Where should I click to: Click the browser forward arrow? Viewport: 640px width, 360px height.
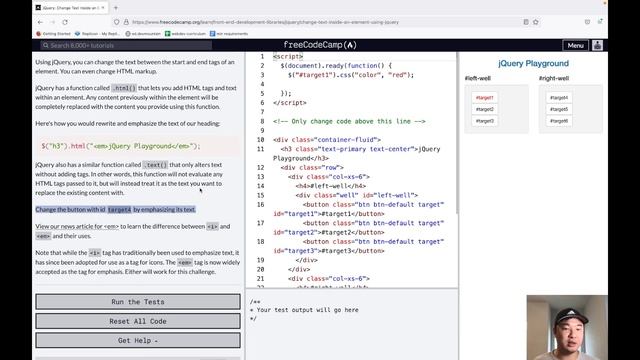pyautogui.click(x=52, y=22)
